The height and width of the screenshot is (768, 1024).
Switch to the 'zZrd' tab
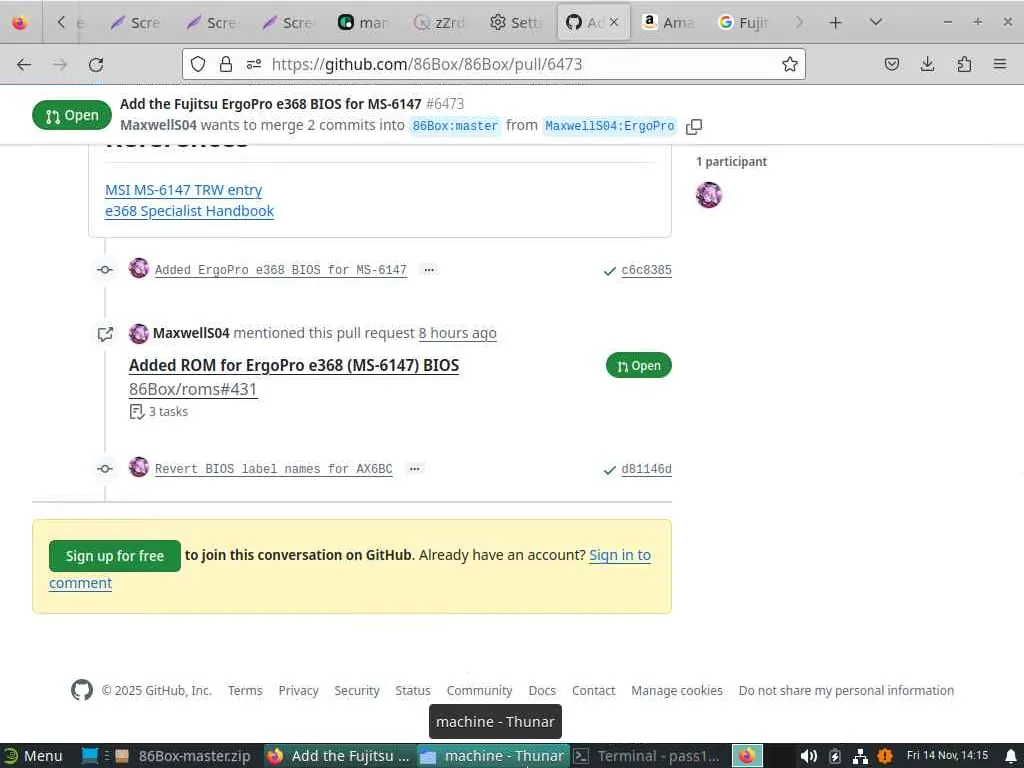pos(440,23)
